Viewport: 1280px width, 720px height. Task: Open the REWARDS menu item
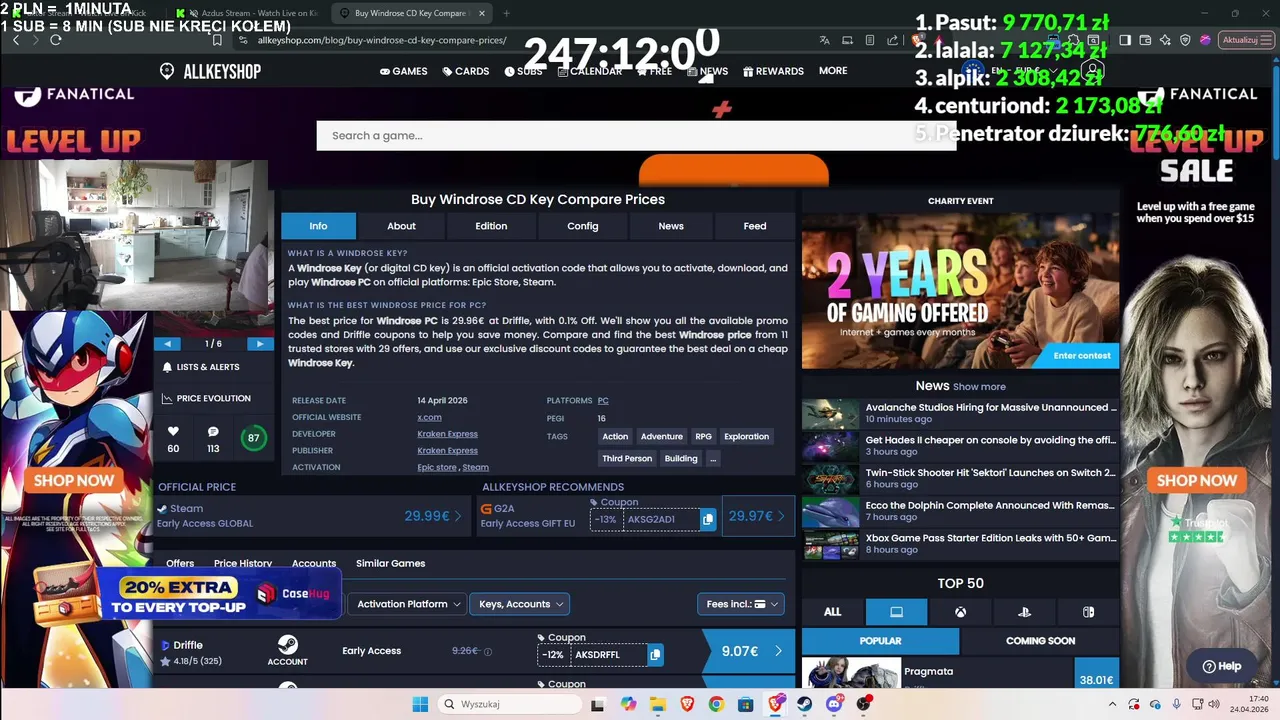coord(772,71)
